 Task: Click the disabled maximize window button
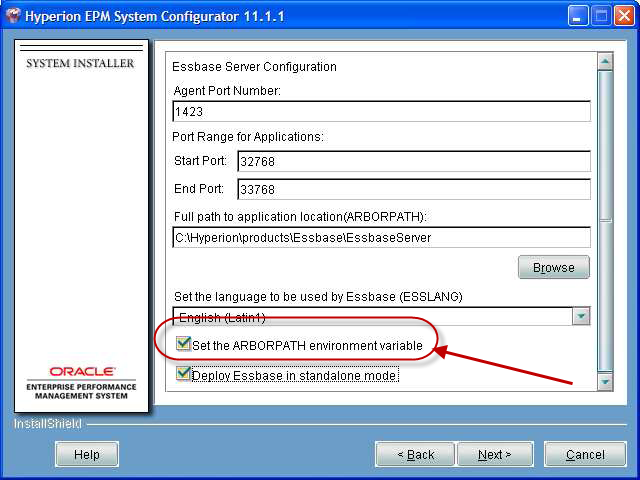[x=601, y=16]
